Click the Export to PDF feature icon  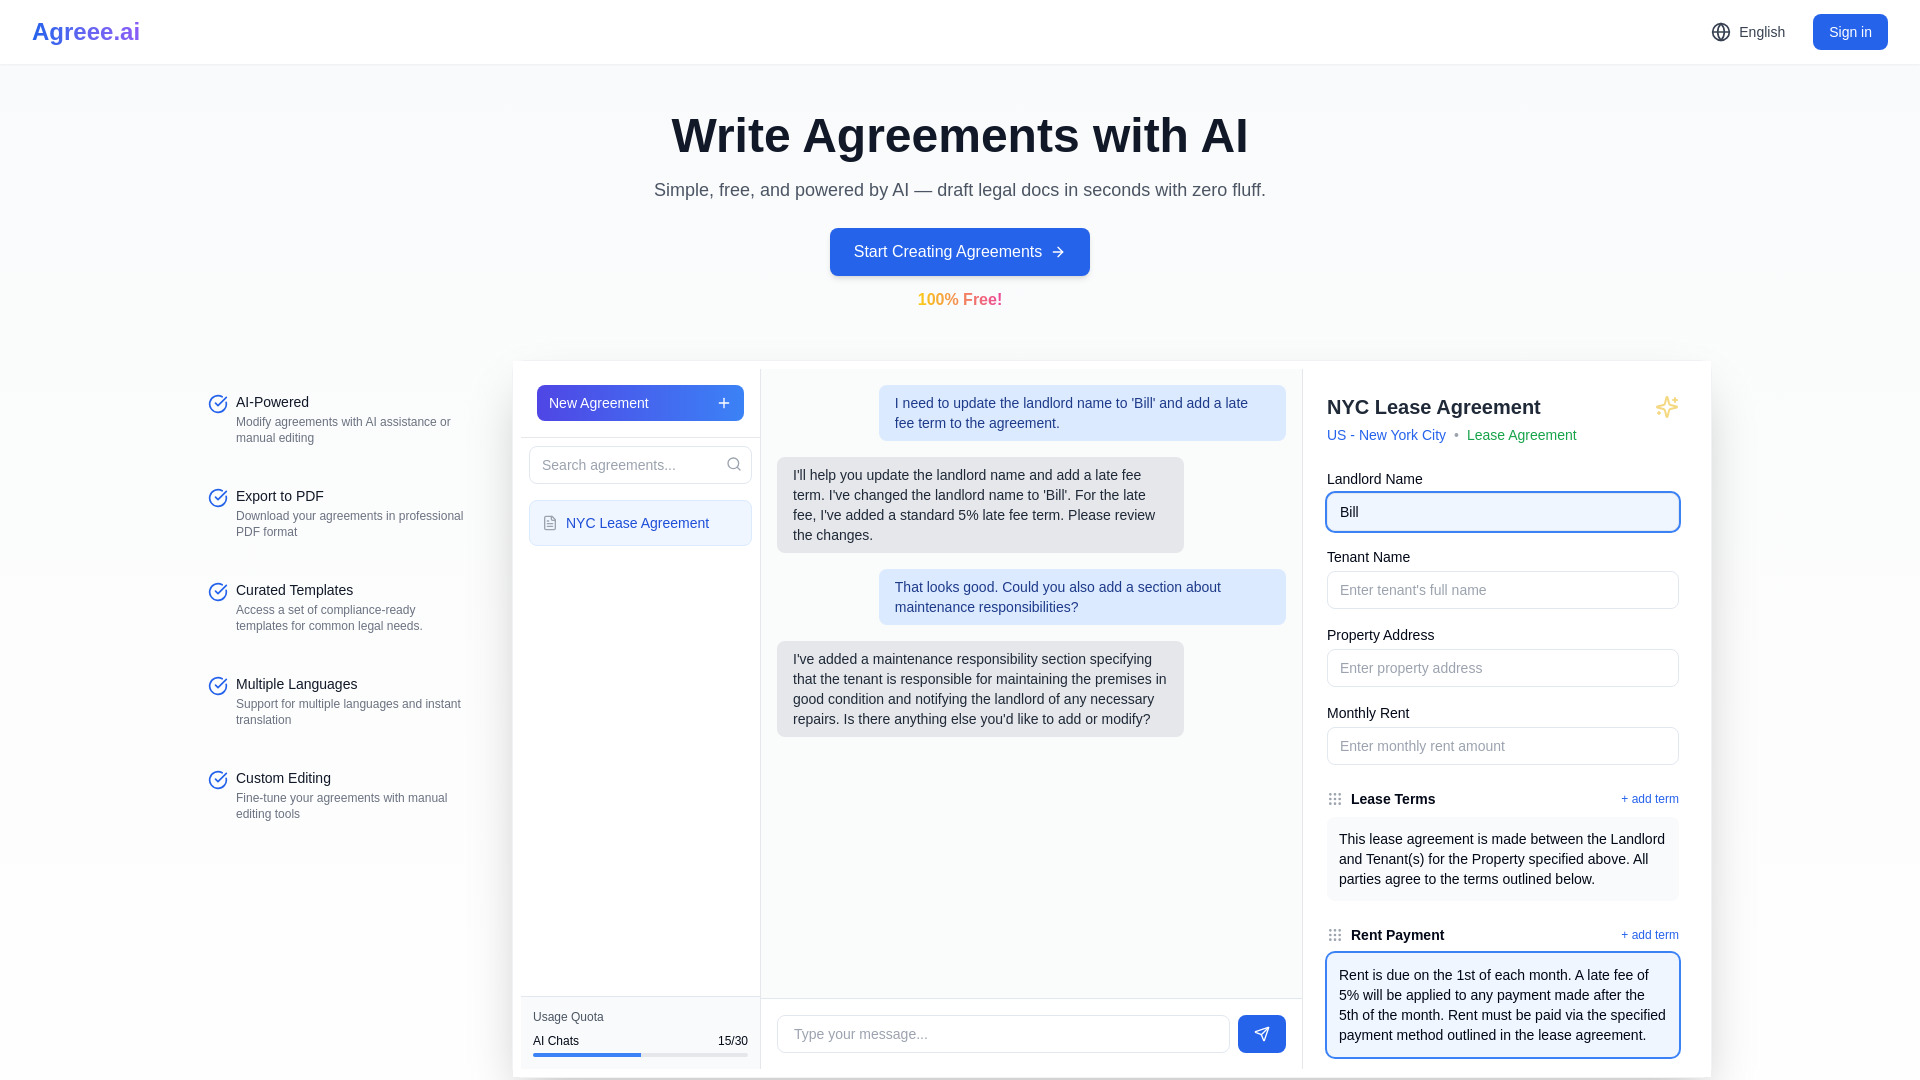click(218, 497)
